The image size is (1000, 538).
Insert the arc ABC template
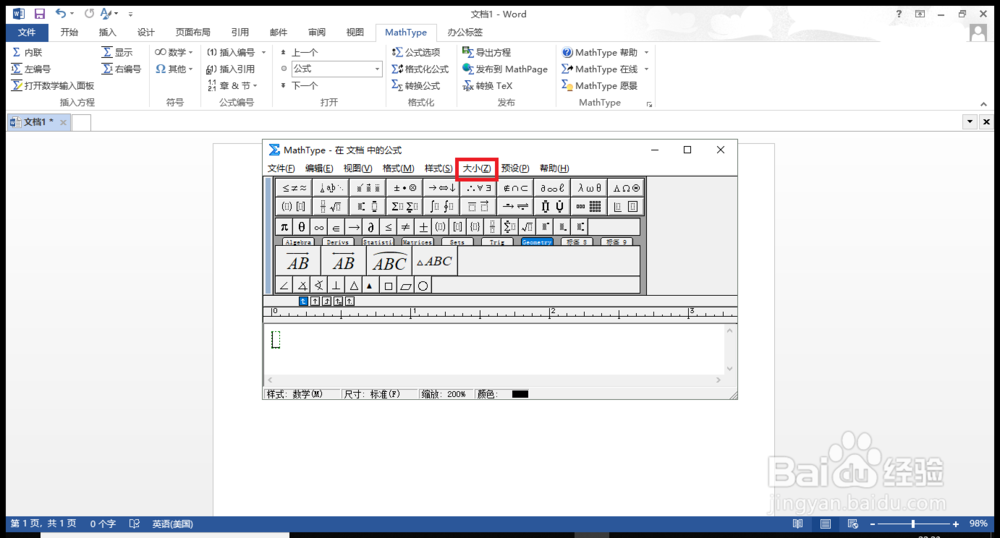[x=389, y=261]
